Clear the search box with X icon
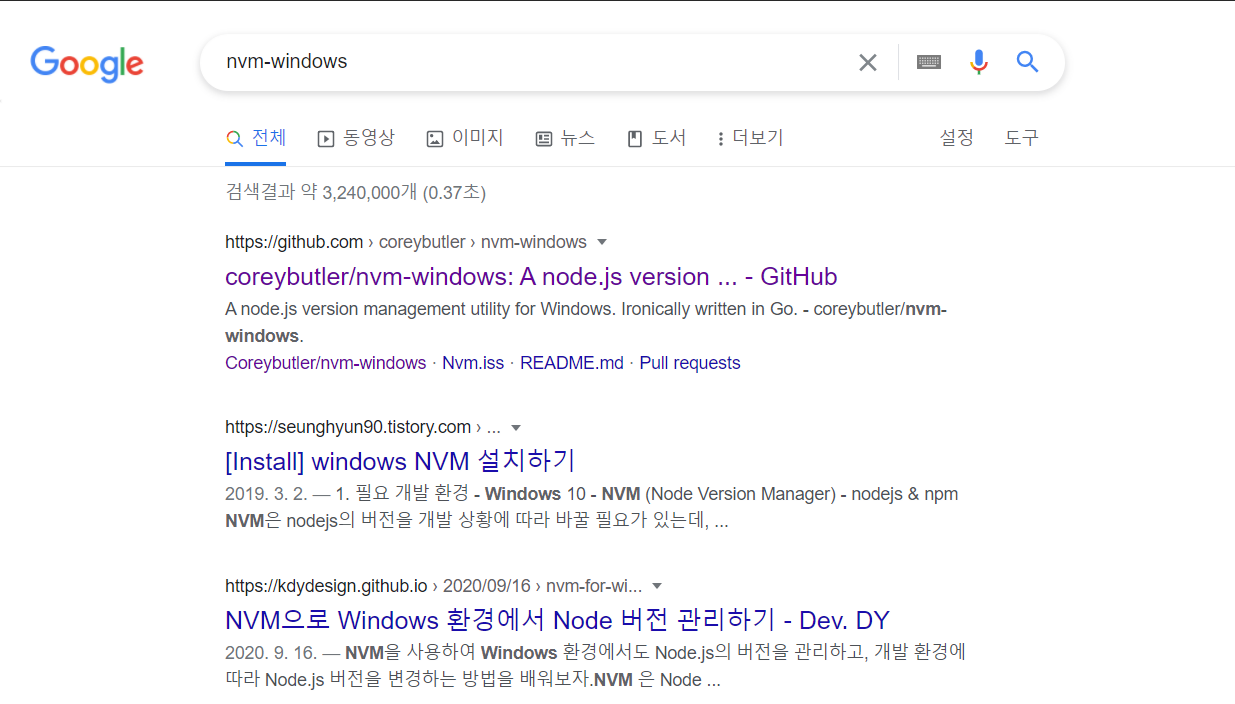 868,63
